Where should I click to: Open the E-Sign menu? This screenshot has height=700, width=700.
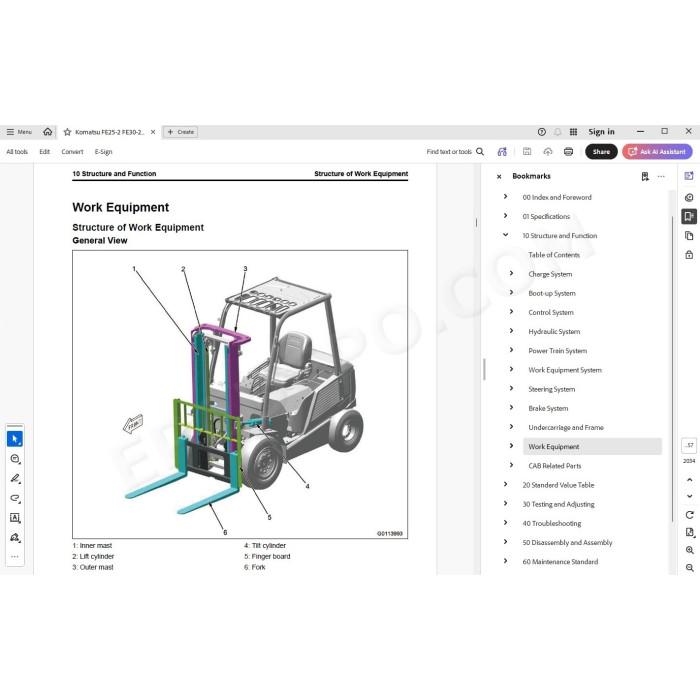pyautogui.click(x=103, y=152)
